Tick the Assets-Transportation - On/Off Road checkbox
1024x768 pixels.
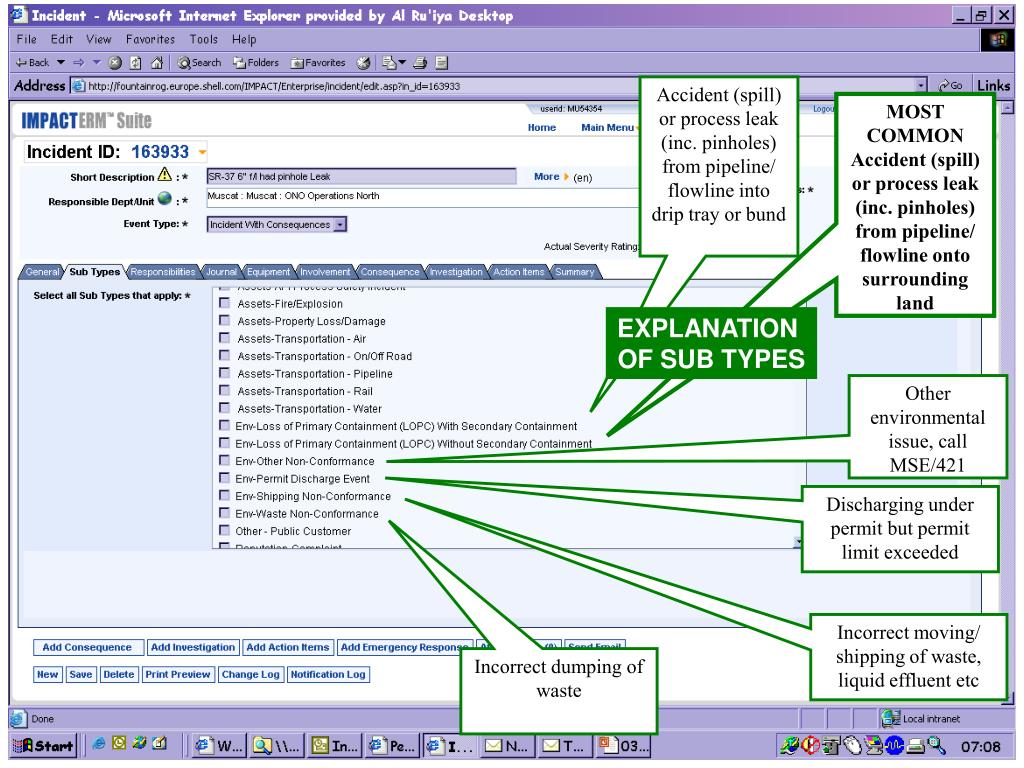pyautogui.click(x=225, y=355)
